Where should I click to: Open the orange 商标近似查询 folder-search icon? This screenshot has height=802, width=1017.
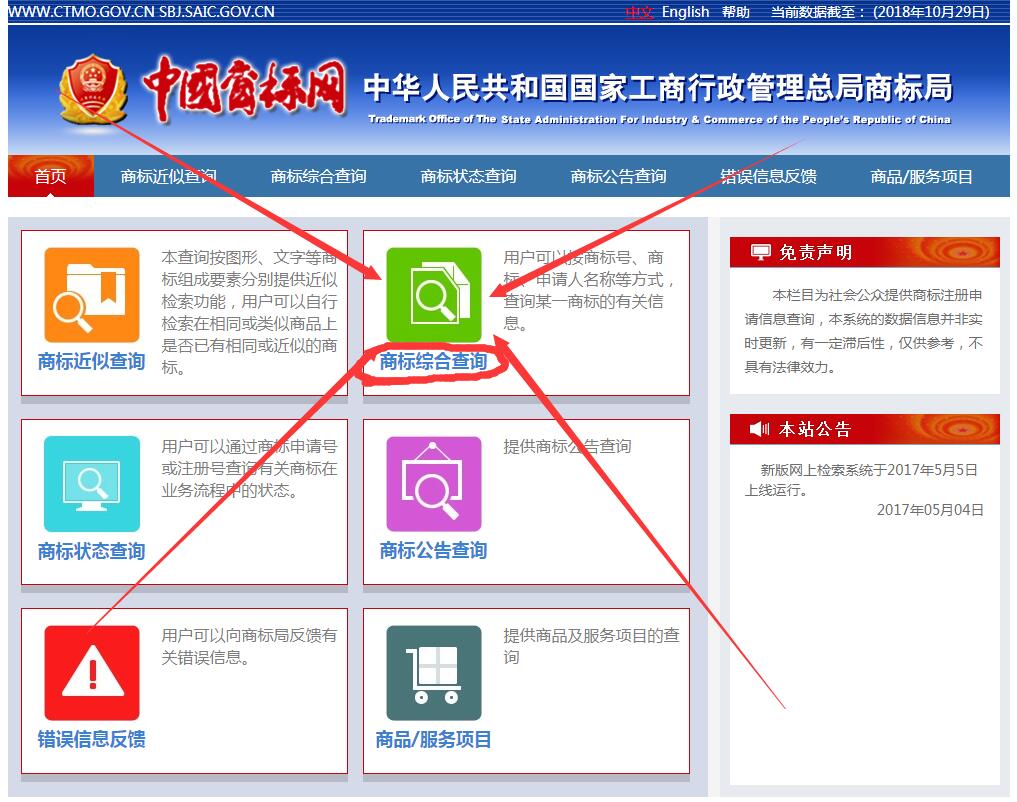click(x=92, y=295)
